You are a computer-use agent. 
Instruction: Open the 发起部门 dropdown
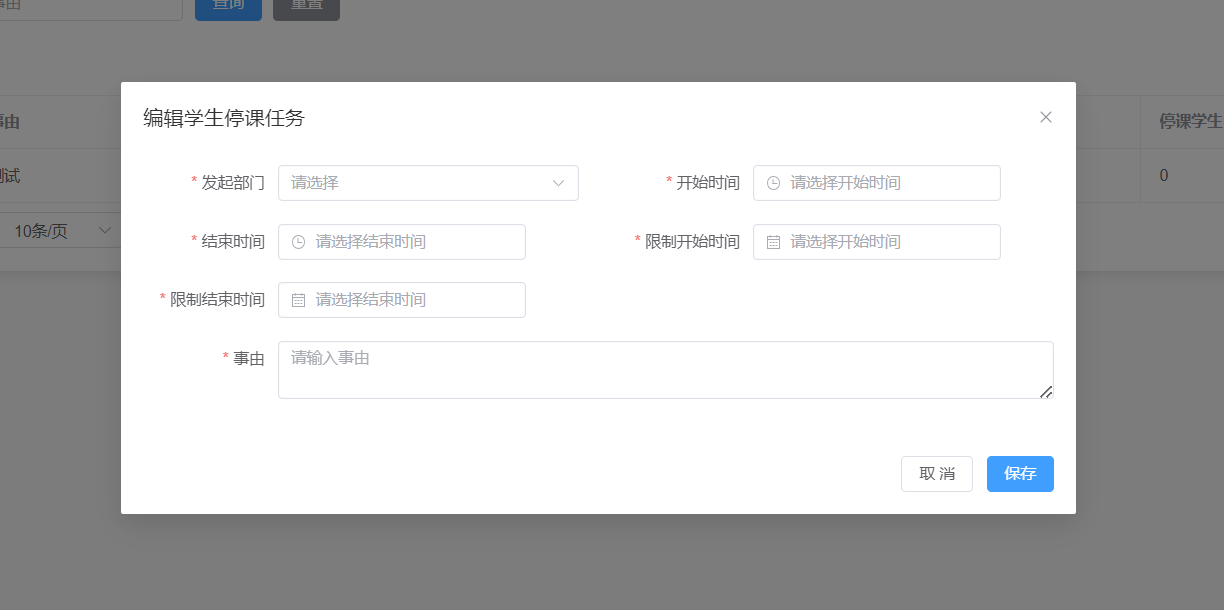pos(428,183)
